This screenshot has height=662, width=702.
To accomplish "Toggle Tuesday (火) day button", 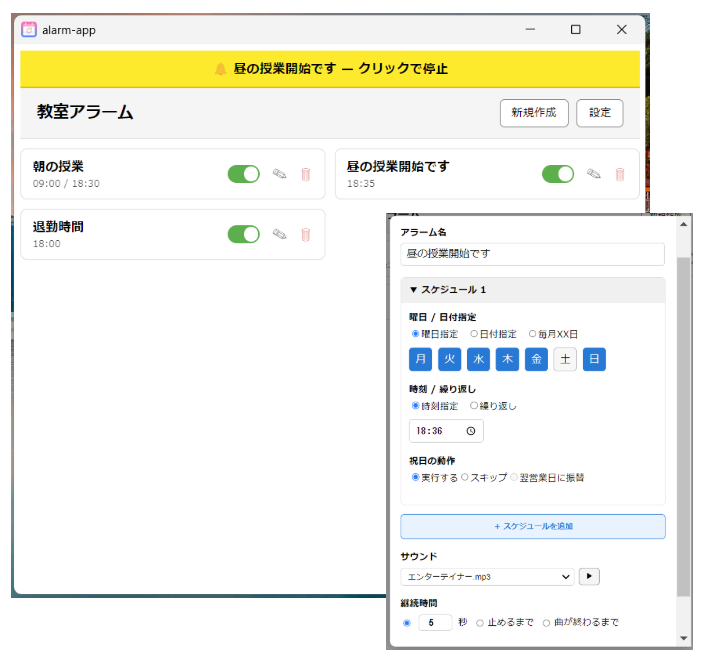I will point(449,359).
